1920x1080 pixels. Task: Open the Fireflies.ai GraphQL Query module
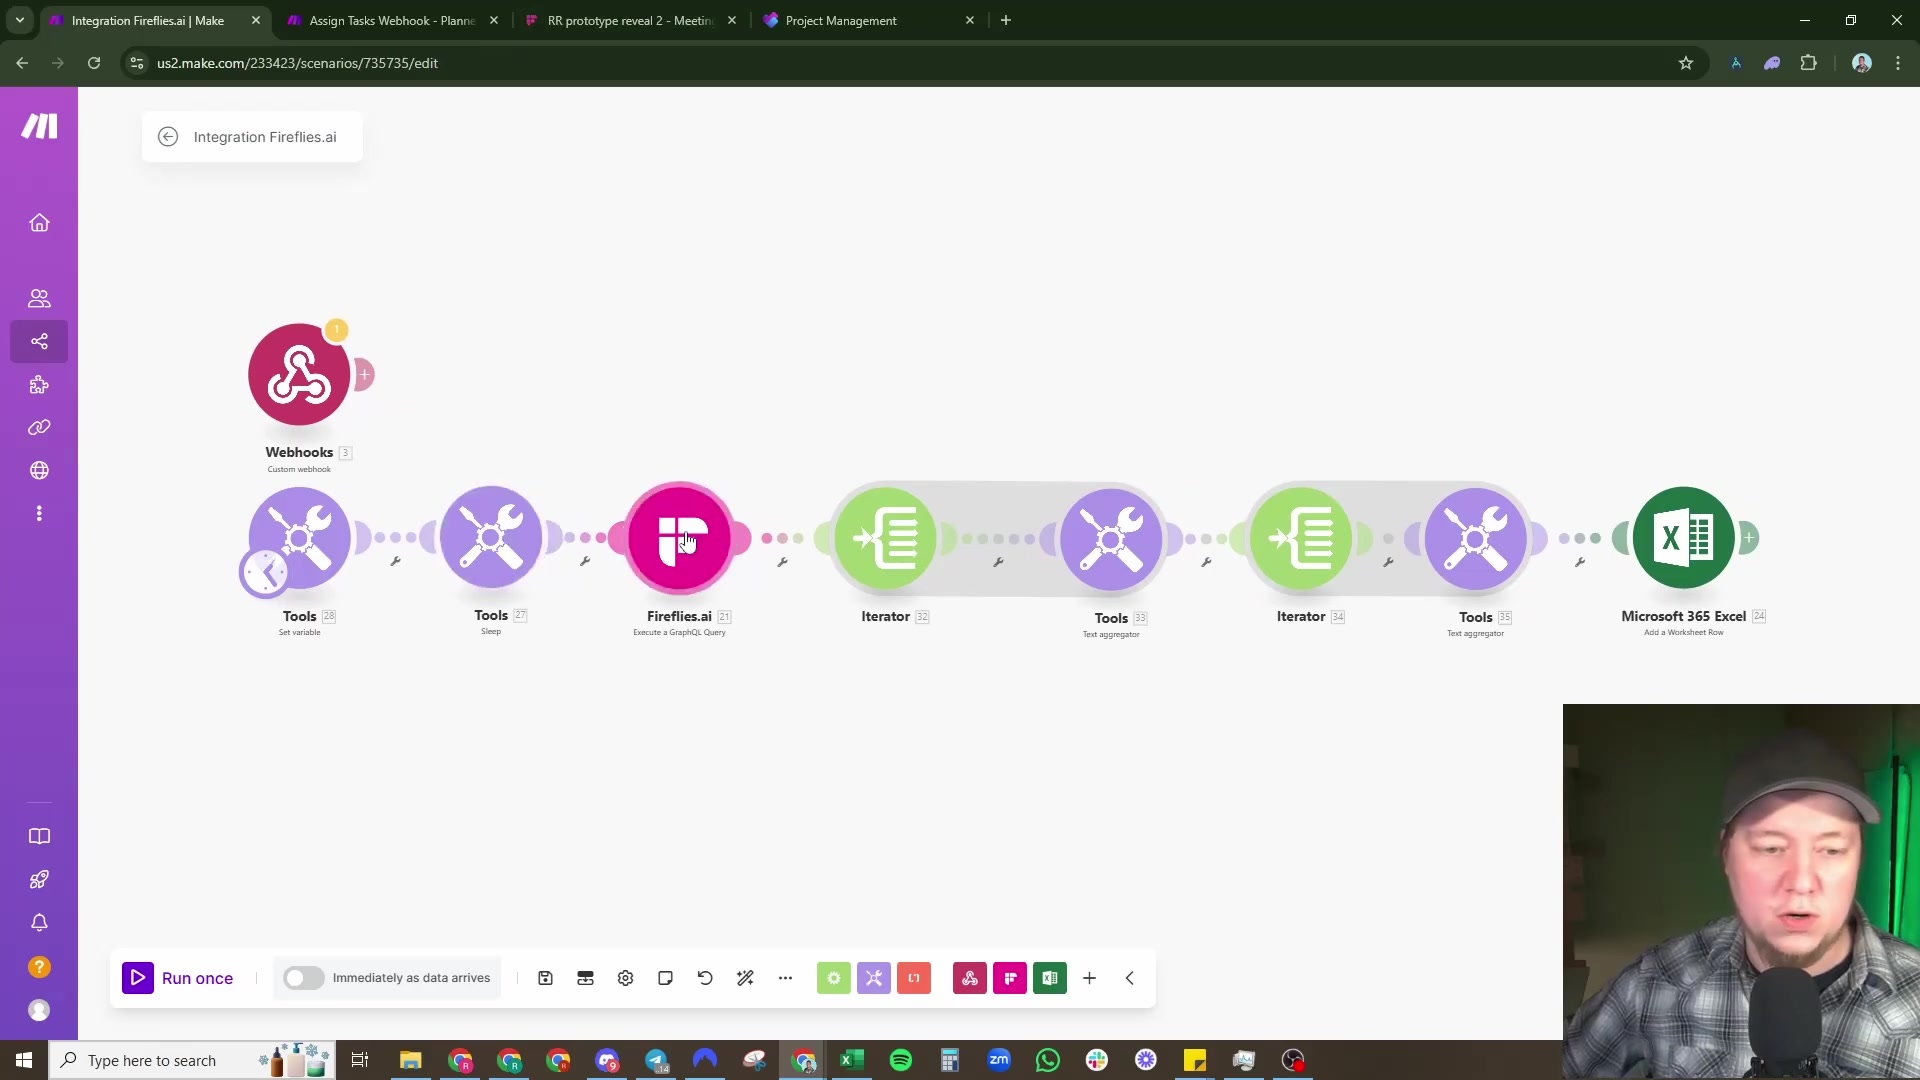(x=679, y=538)
